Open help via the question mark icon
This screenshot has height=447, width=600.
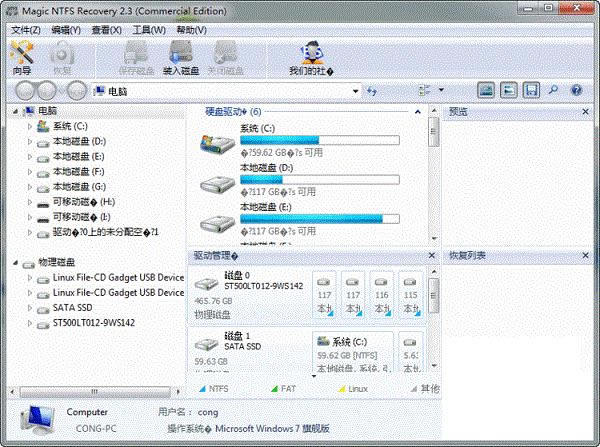(576, 90)
